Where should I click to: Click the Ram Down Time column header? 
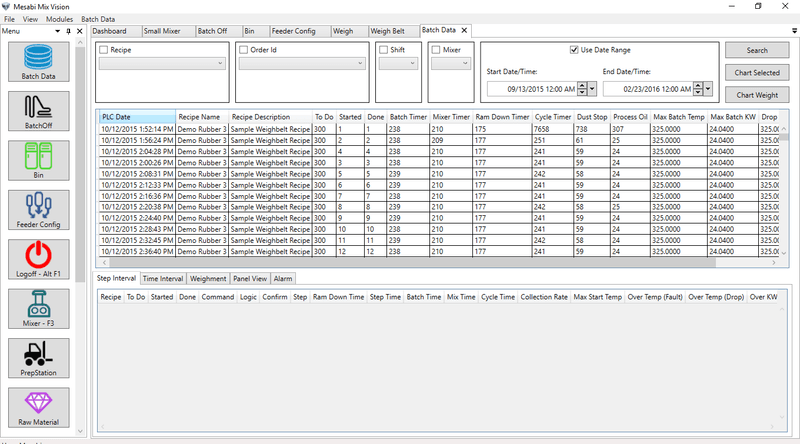(x=338, y=297)
